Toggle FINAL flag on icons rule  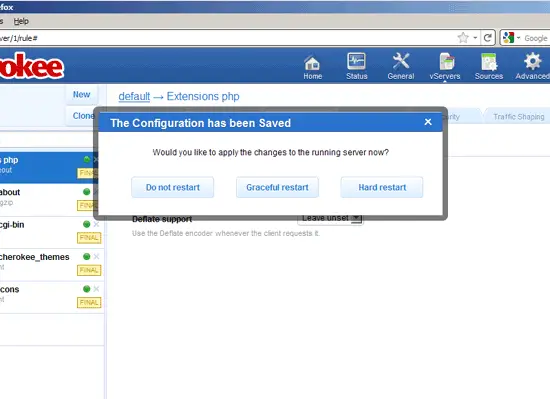89,302
